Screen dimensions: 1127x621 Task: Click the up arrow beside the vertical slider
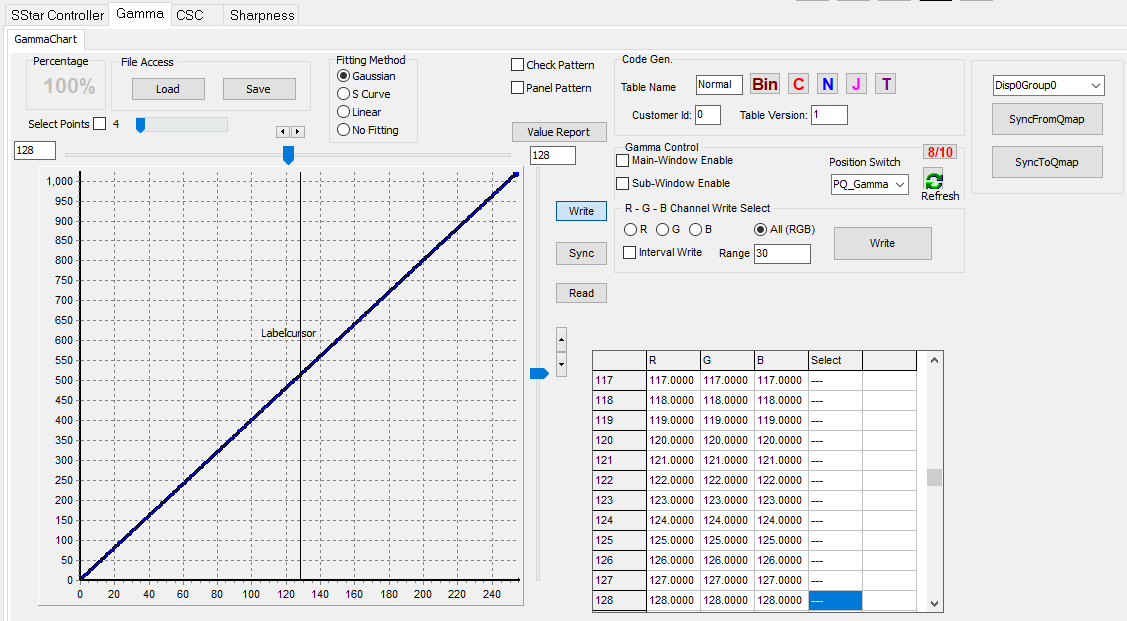click(561, 339)
